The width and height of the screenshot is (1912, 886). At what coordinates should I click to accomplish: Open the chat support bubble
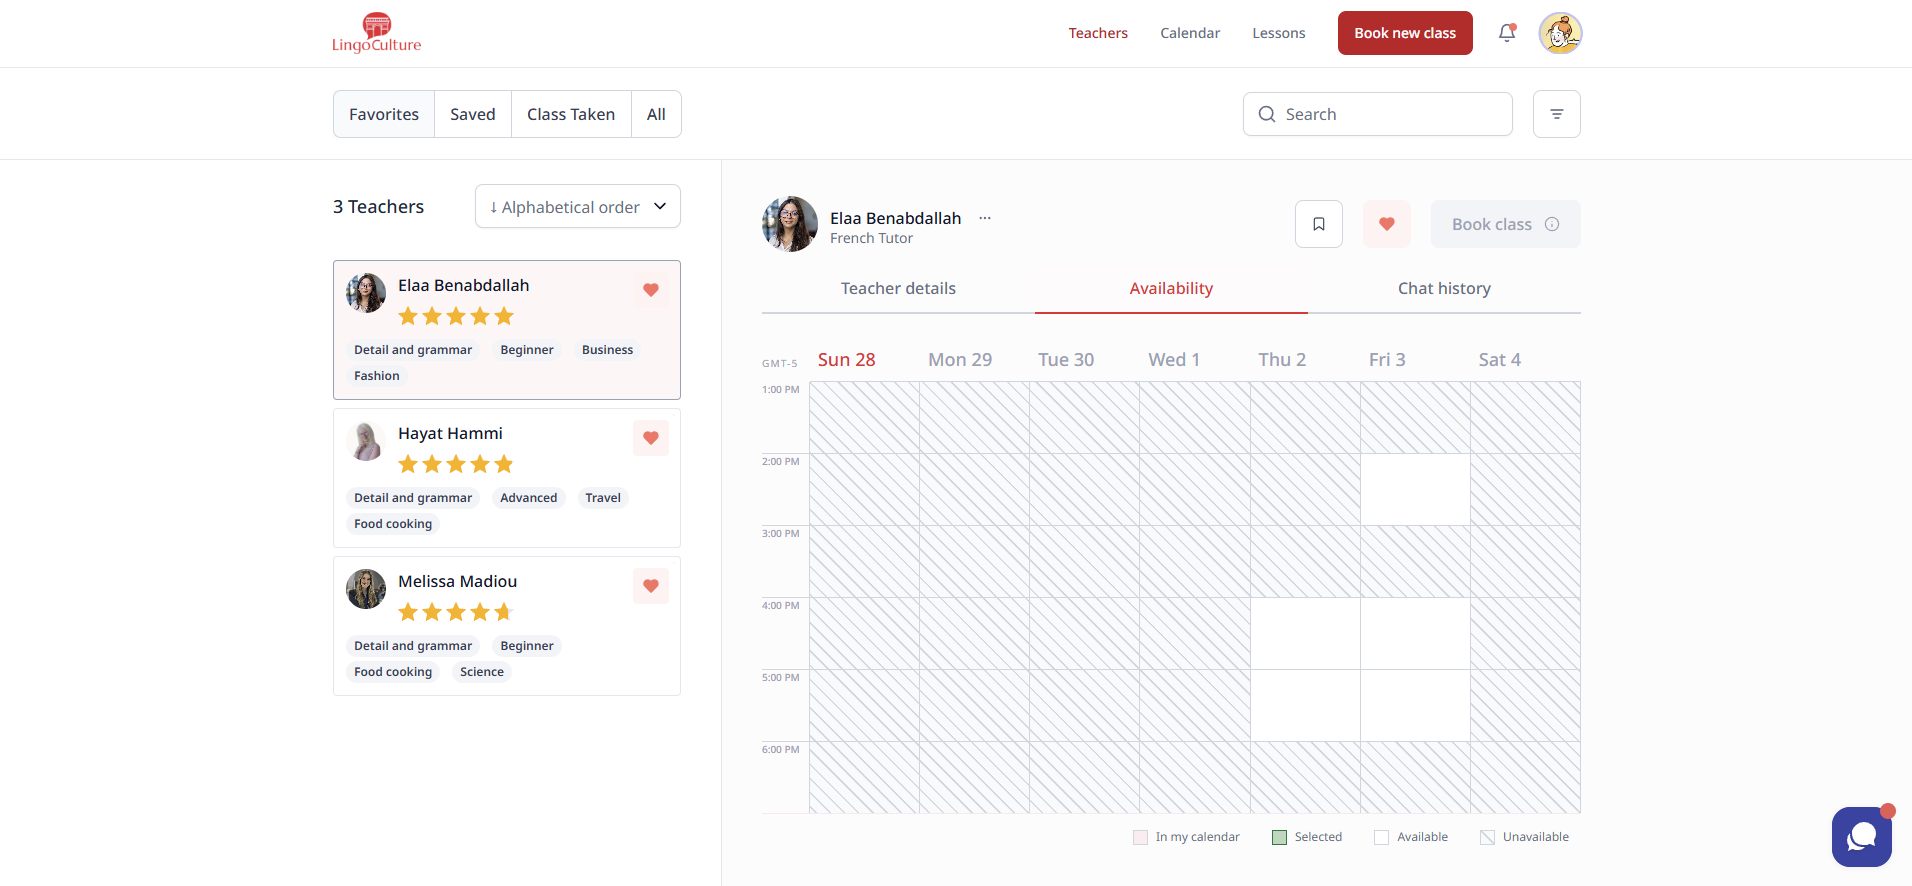click(1861, 836)
